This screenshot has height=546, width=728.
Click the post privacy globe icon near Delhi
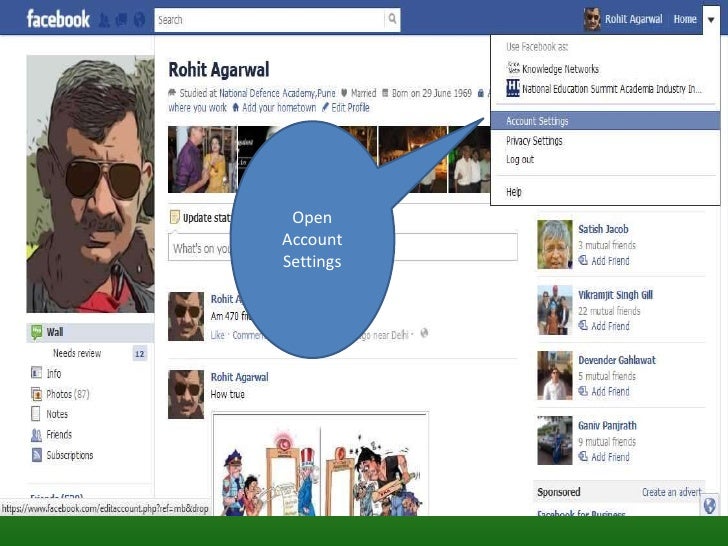click(x=424, y=333)
